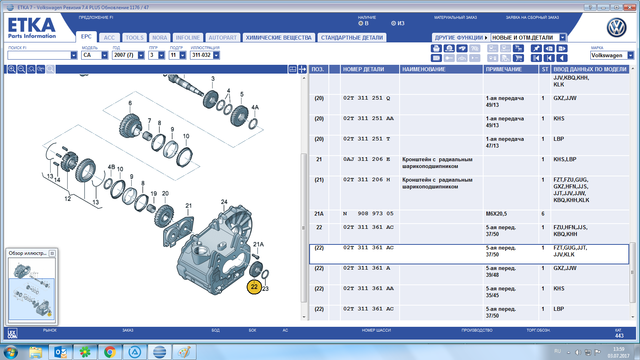Go to previous illustration page icon

click(549, 49)
